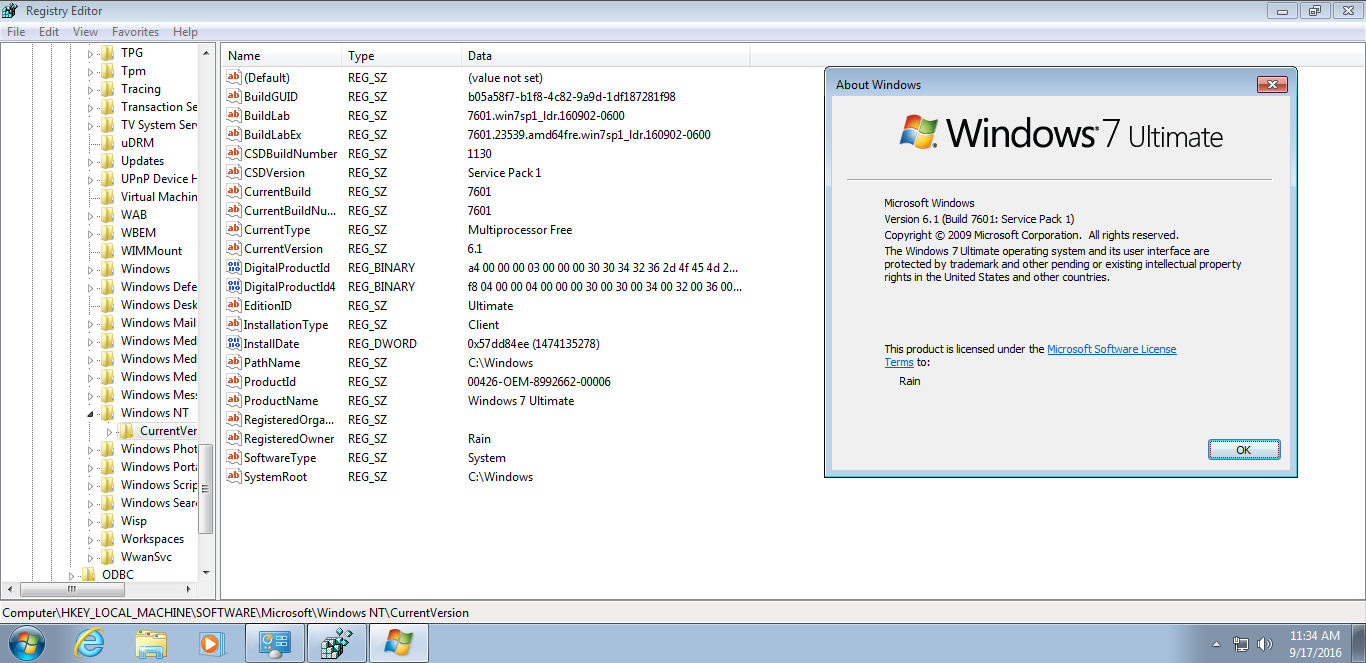Expand the Wisp key arrow

tap(90, 521)
